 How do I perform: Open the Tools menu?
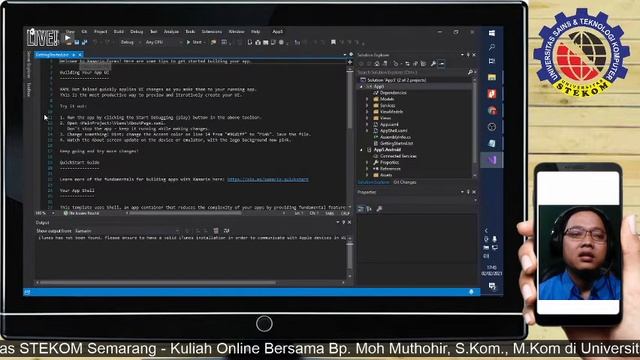pyautogui.click(x=190, y=31)
